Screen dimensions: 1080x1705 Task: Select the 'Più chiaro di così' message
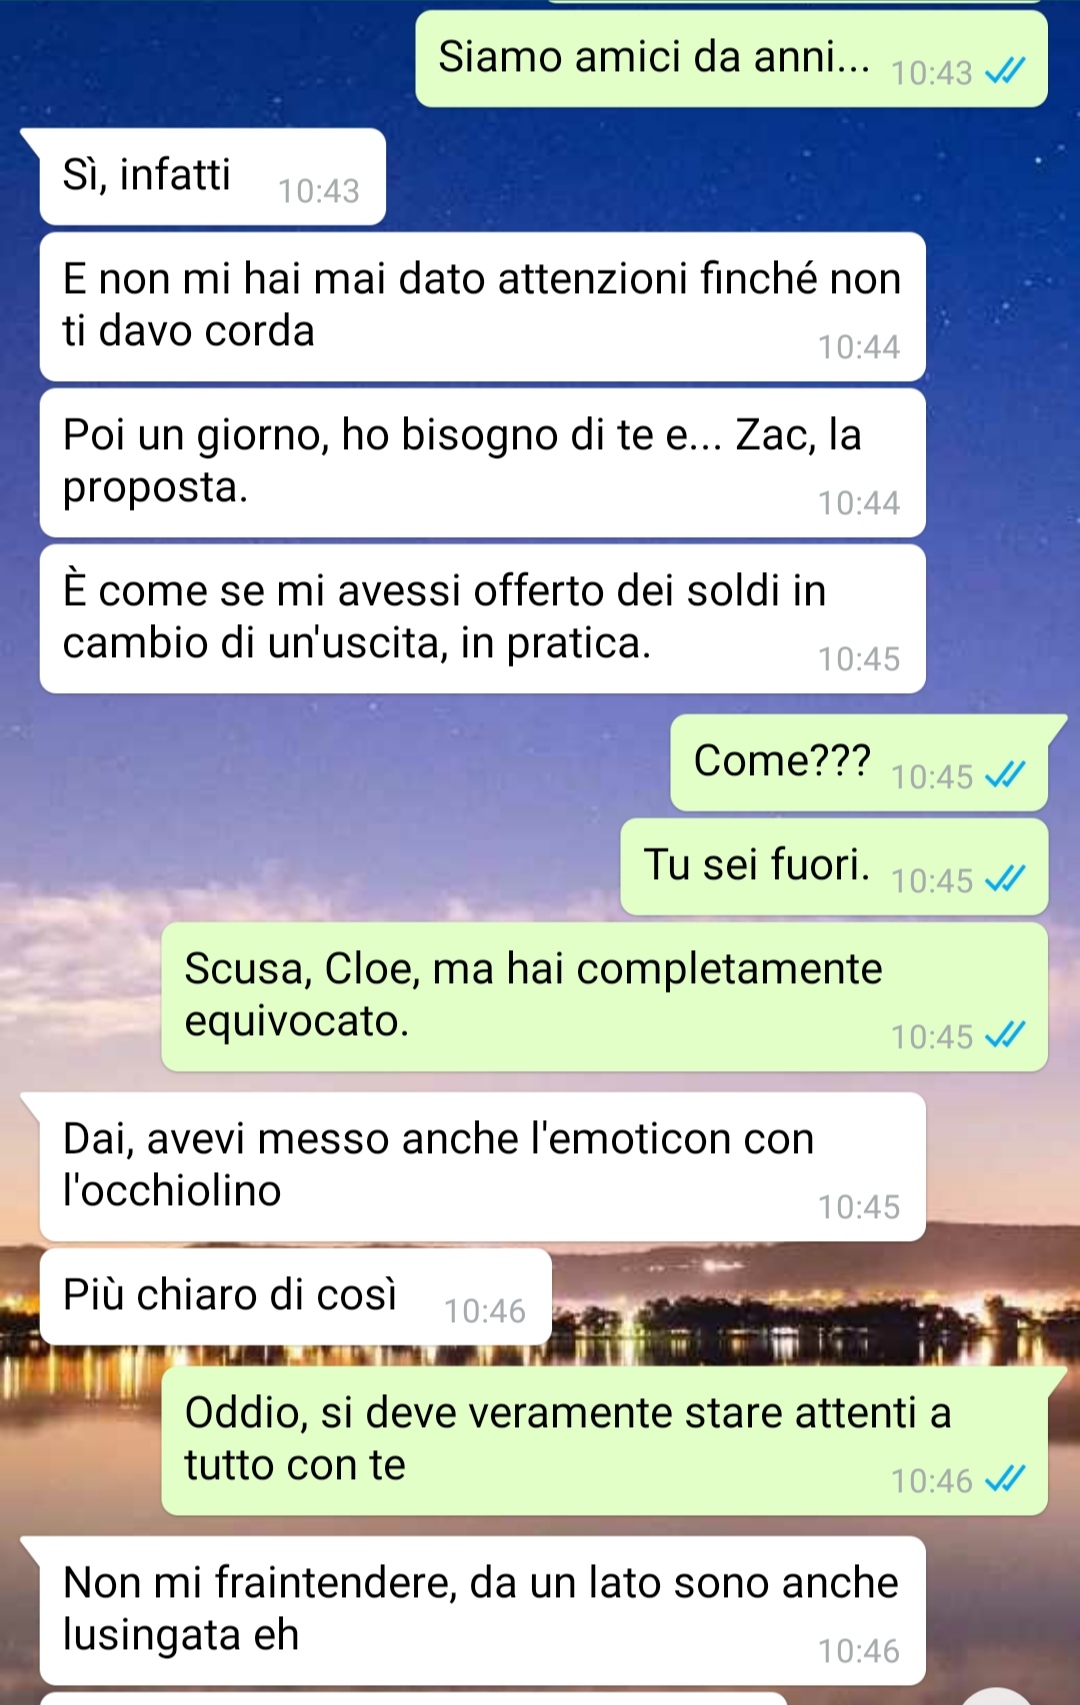pos(296,1297)
